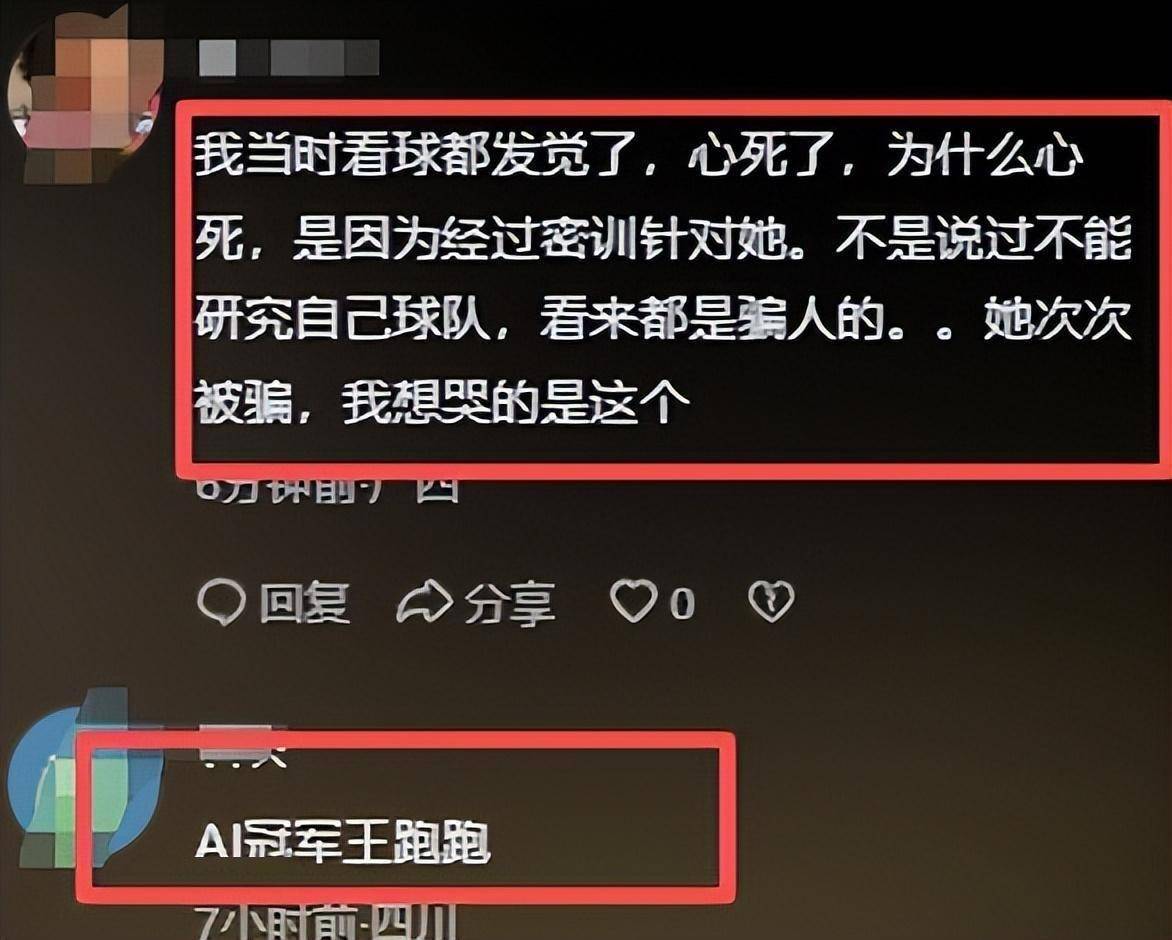Open the first commenter's blurred username
The width and height of the screenshot is (1172, 940).
coord(289,58)
